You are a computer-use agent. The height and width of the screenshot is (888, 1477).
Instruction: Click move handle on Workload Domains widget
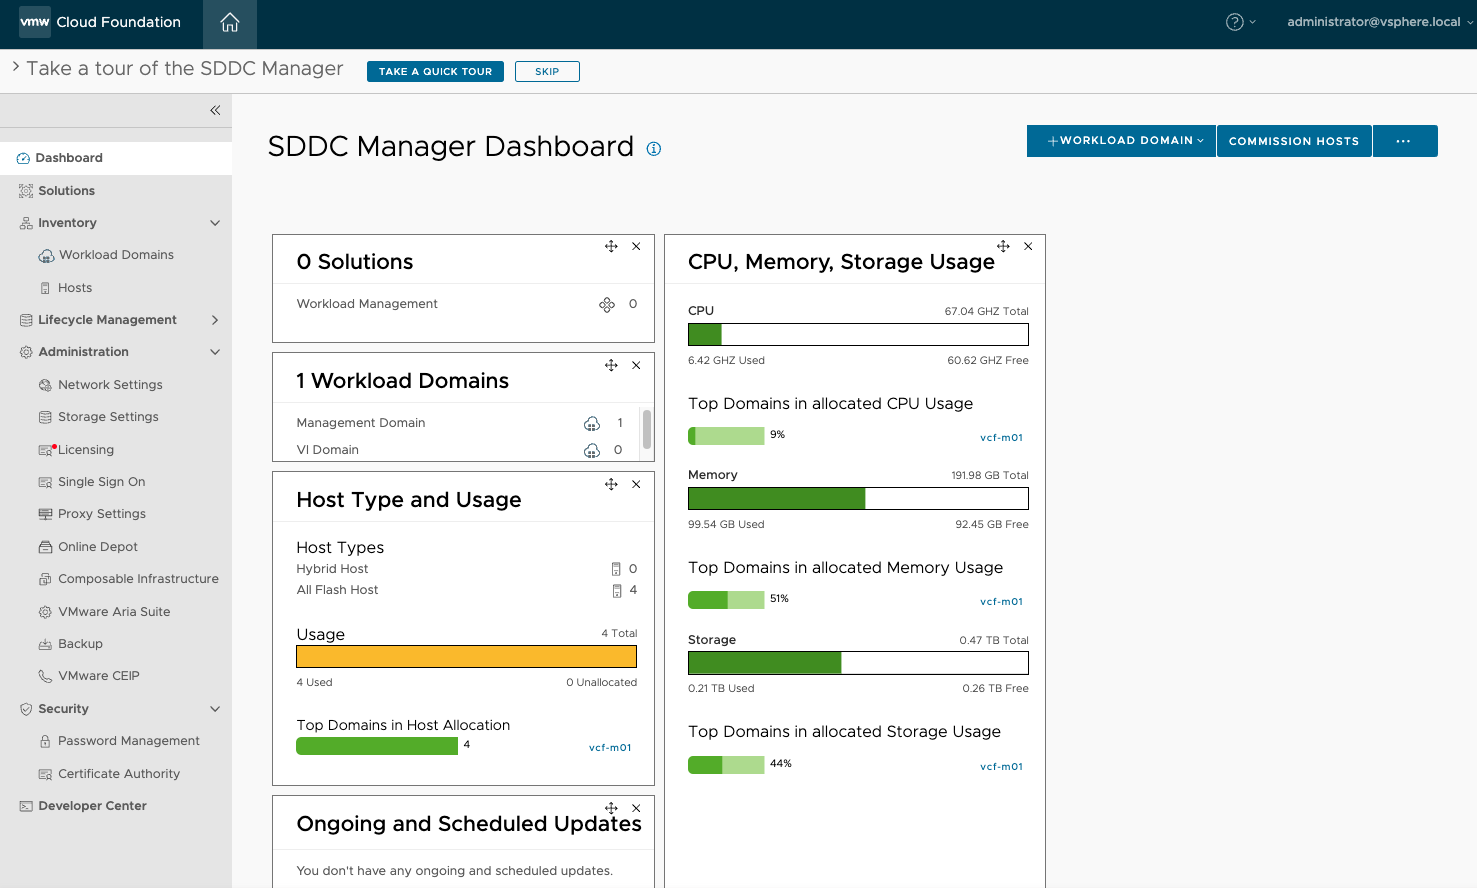point(611,365)
